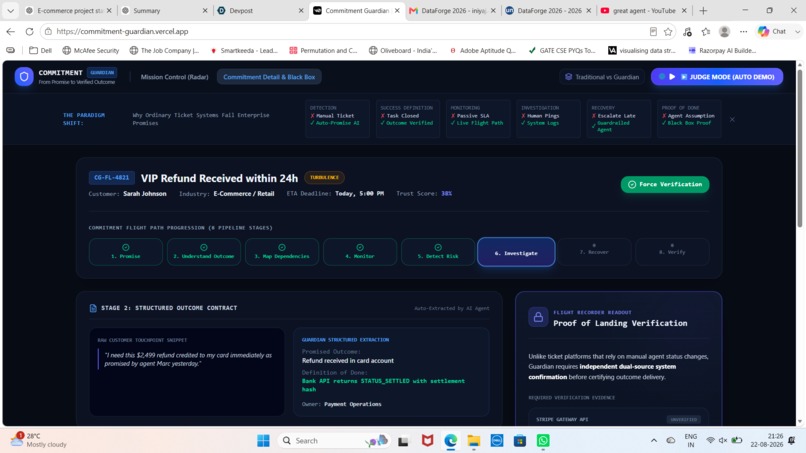Click the taskbar Search box

[x=334, y=441]
